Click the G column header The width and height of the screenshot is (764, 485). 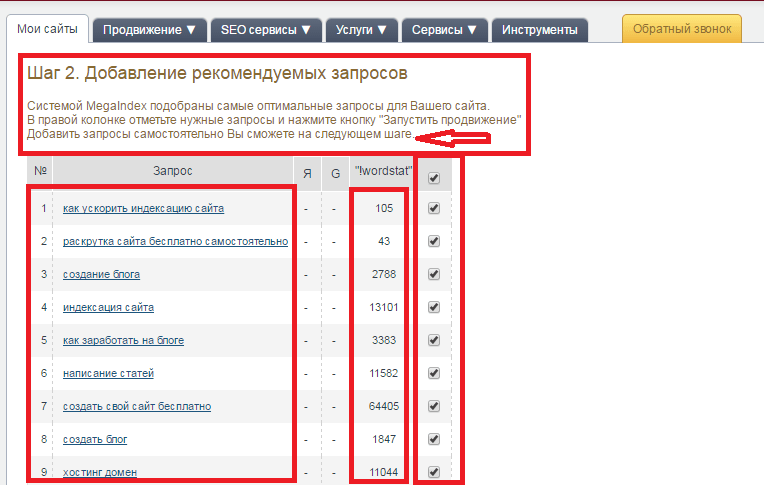335,174
